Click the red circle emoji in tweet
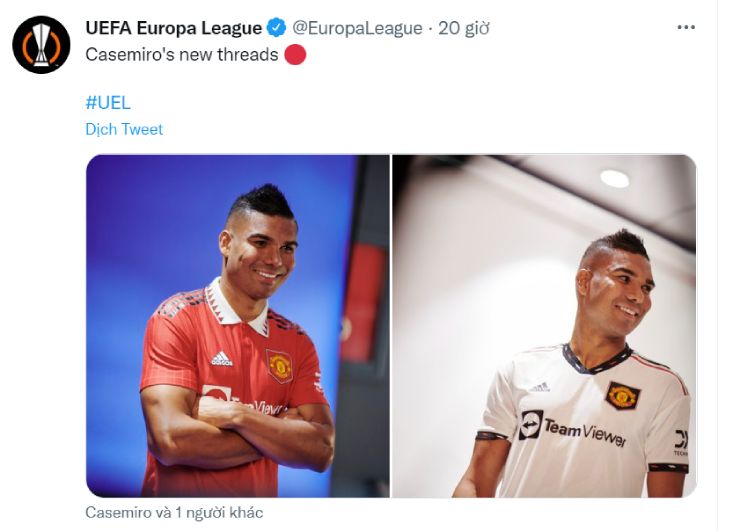Viewport: 740px width, 531px height. click(x=295, y=54)
